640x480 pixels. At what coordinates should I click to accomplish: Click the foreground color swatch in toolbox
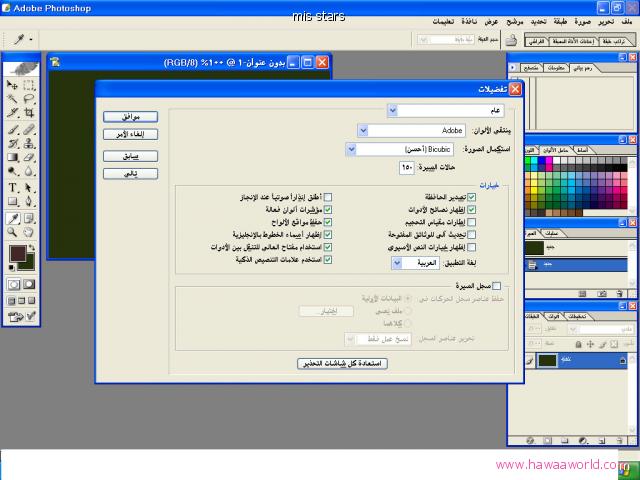(x=17, y=254)
